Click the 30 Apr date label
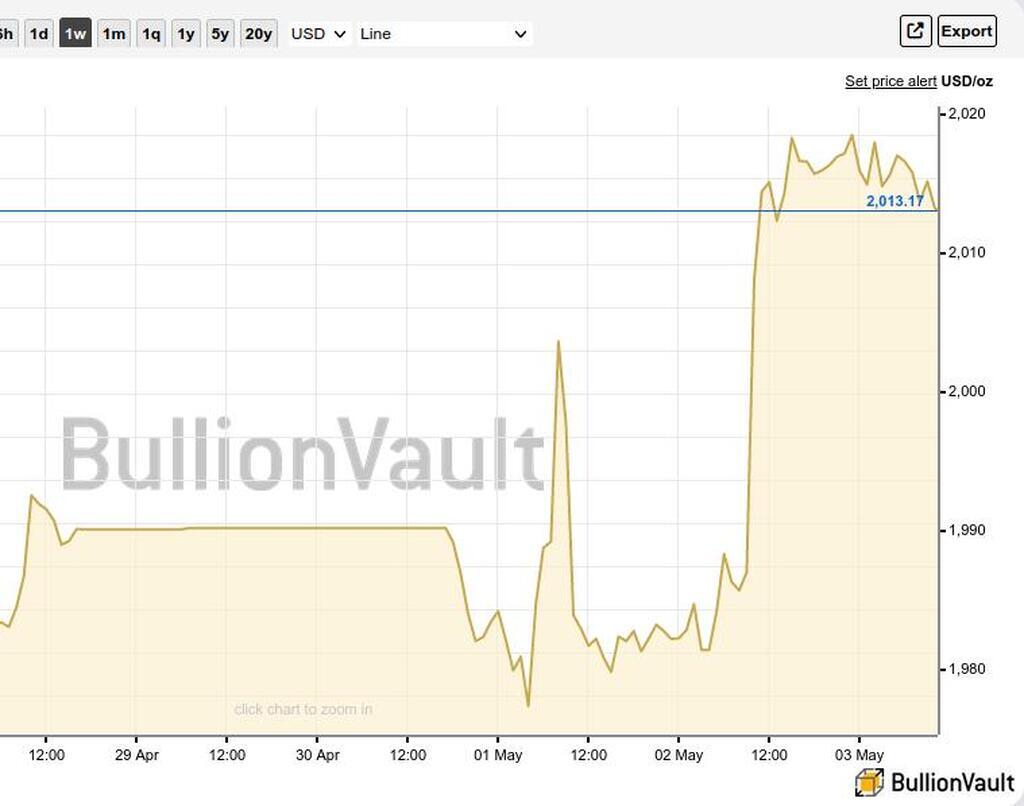 (317, 755)
